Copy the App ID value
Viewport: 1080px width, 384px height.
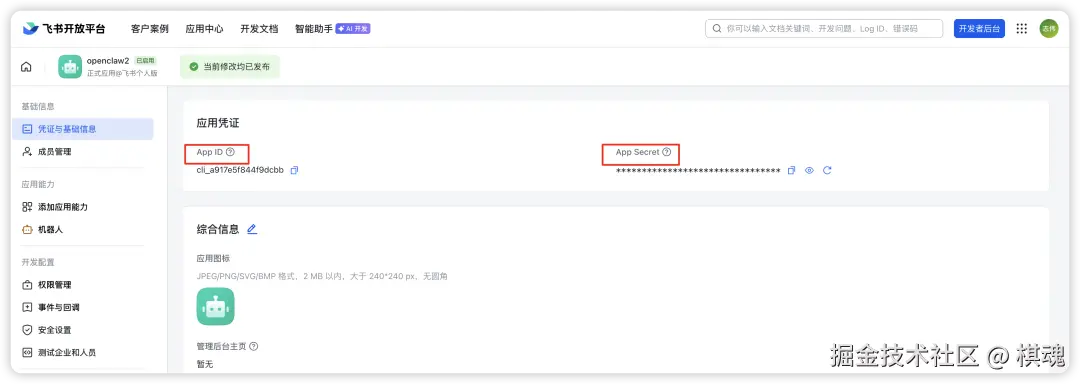[x=294, y=170]
